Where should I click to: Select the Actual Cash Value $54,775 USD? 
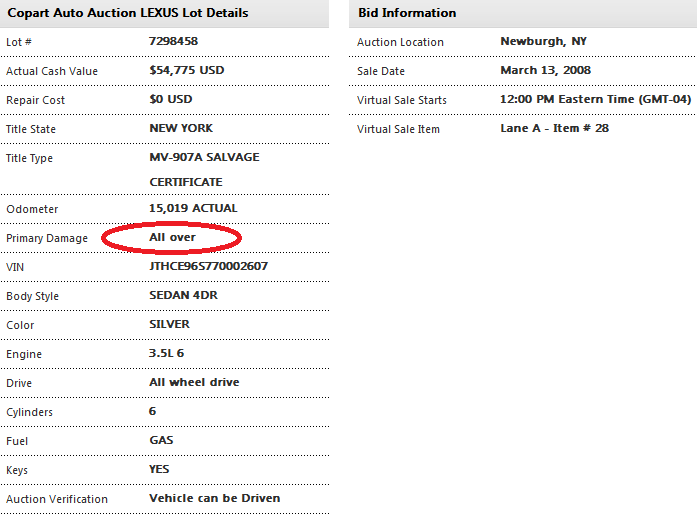(188, 71)
